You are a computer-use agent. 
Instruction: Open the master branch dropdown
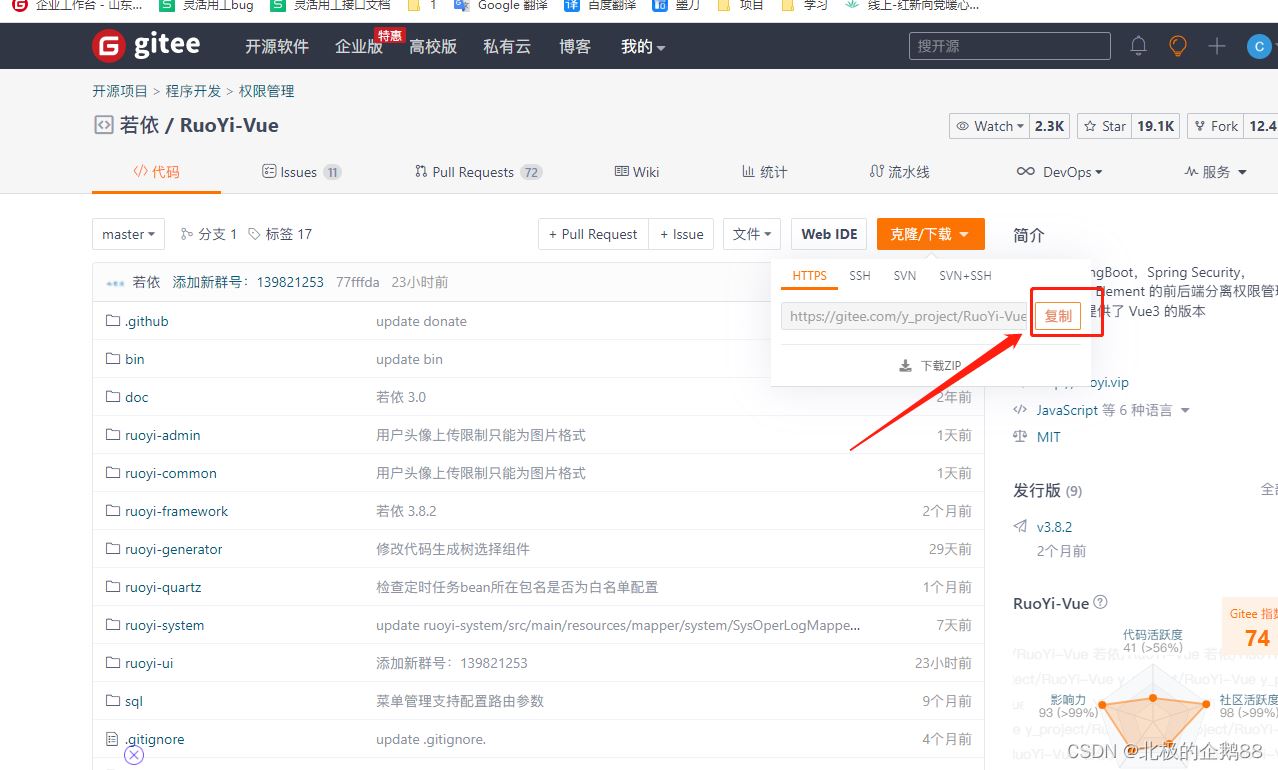(x=128, y=233)
